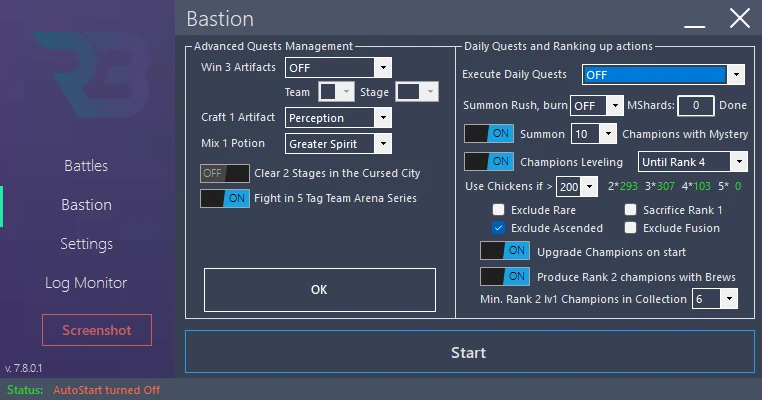Open the Log Monitor section

point(86,282)
